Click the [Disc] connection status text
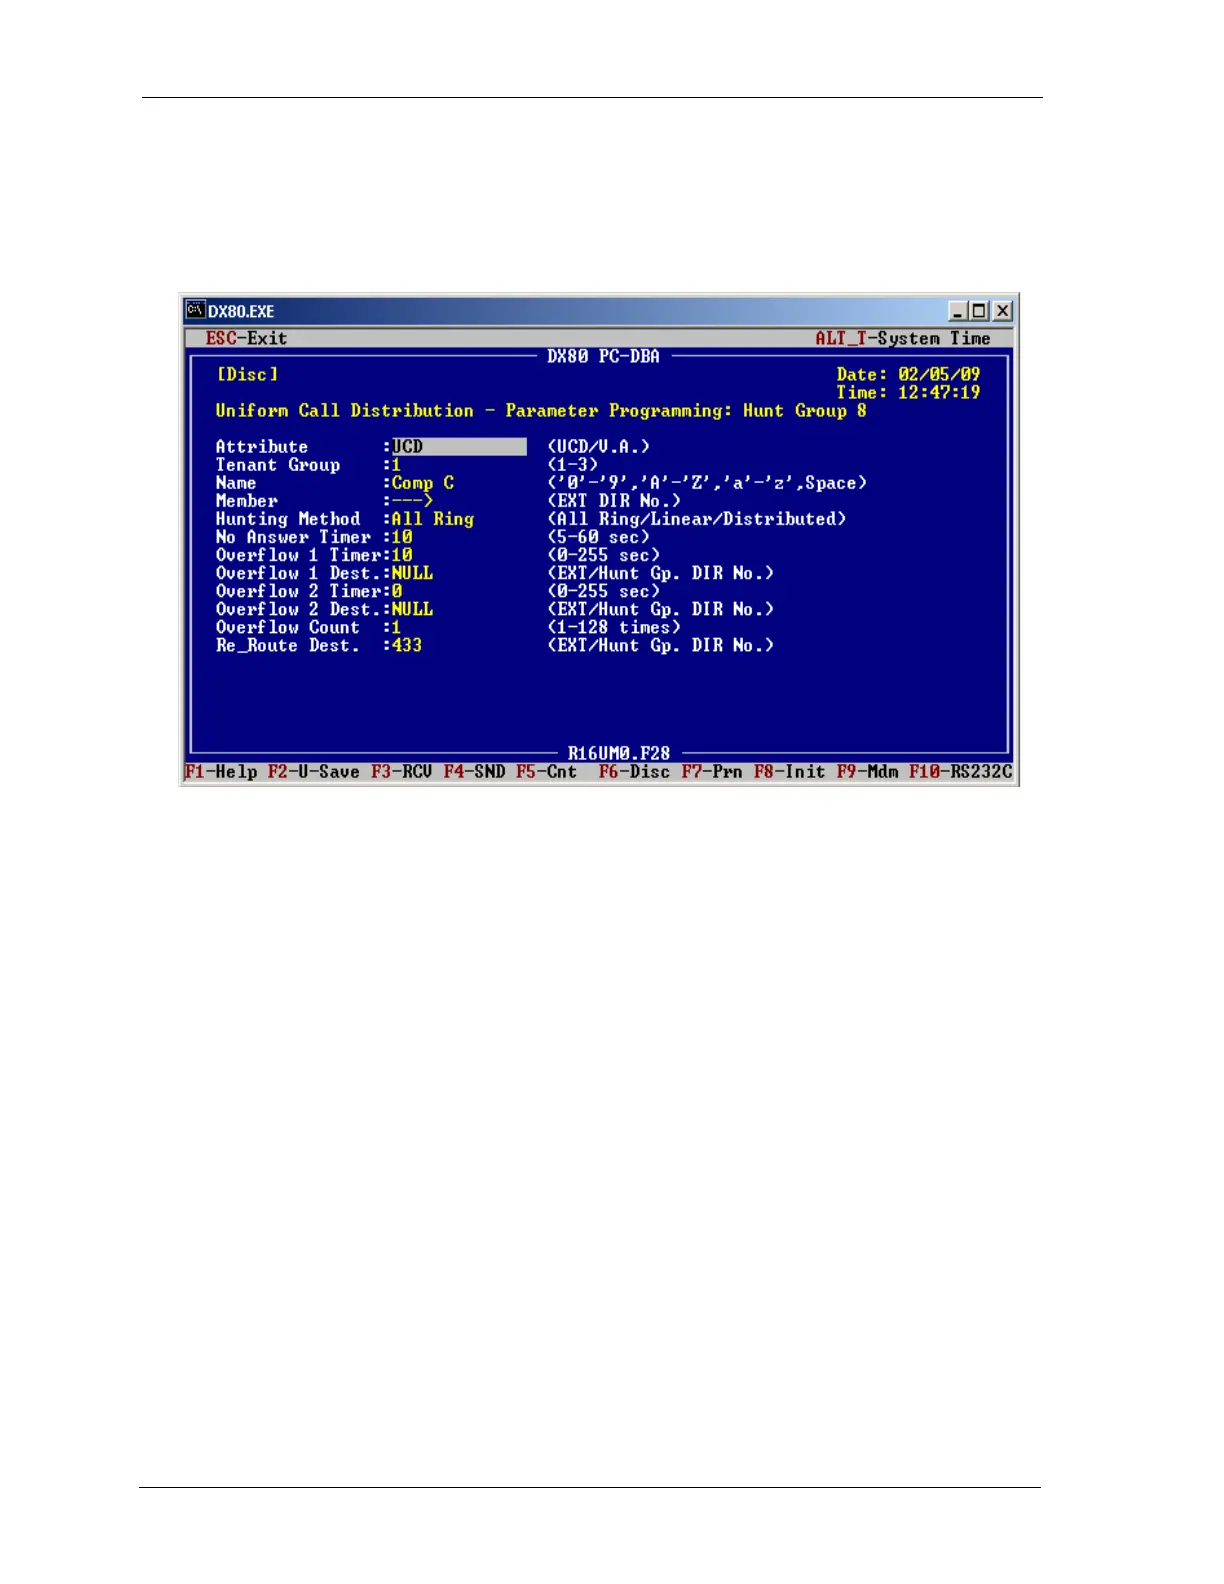The image size is (1224, 1584). pos(248,374)
